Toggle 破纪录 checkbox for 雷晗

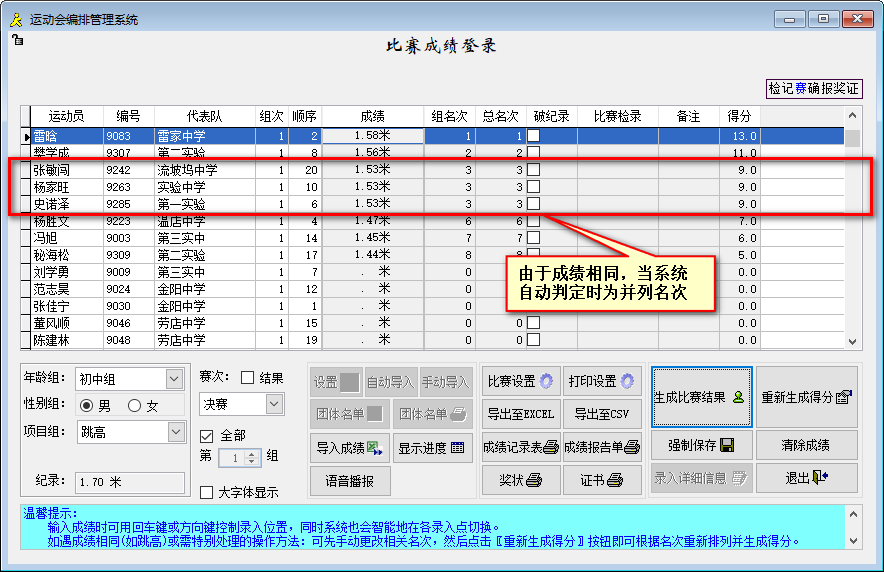(533, 136)
